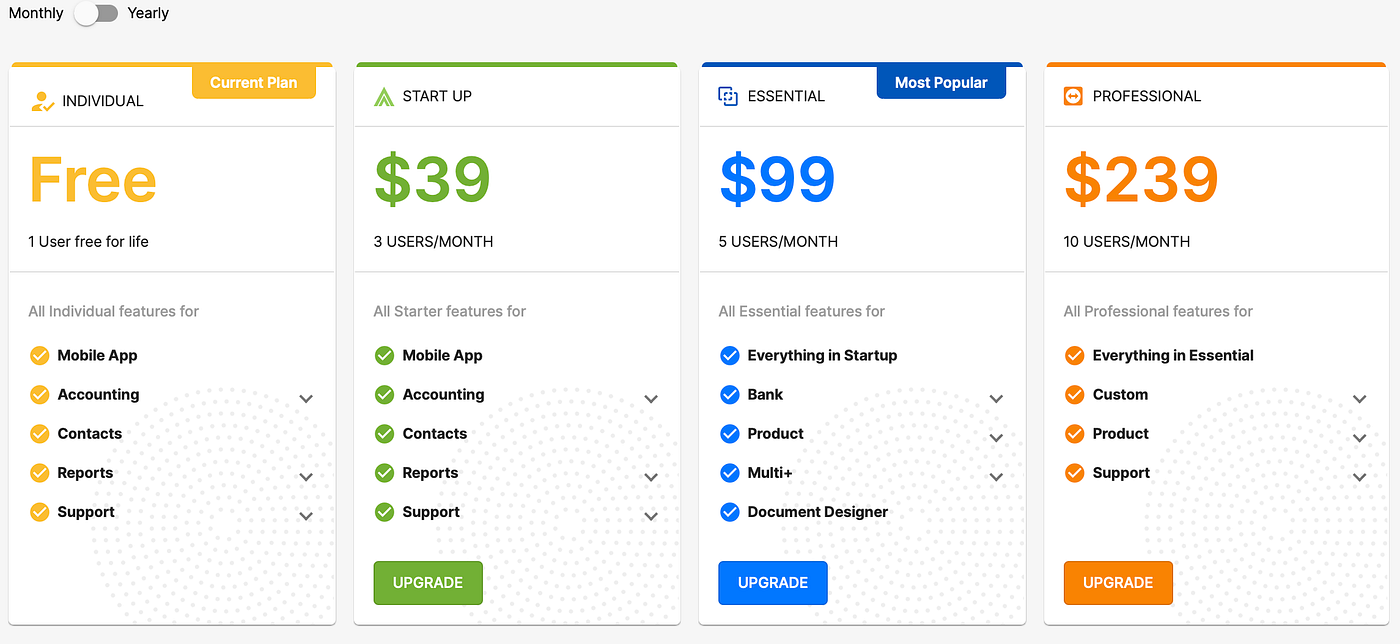Click the $39 price
The width and height of the screenshot is (1400, 644).
(x=432, y=180)
